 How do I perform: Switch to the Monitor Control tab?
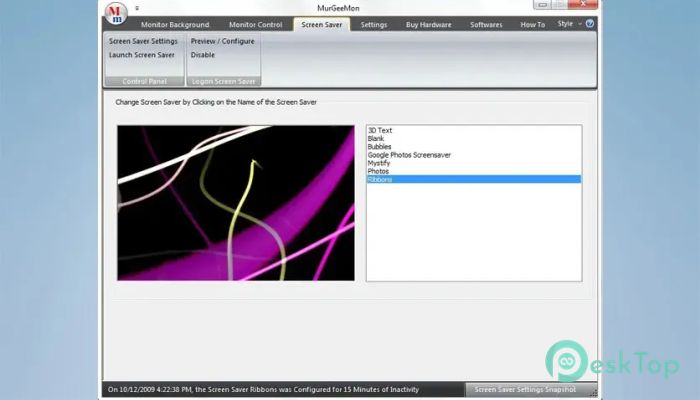point(255,25)
